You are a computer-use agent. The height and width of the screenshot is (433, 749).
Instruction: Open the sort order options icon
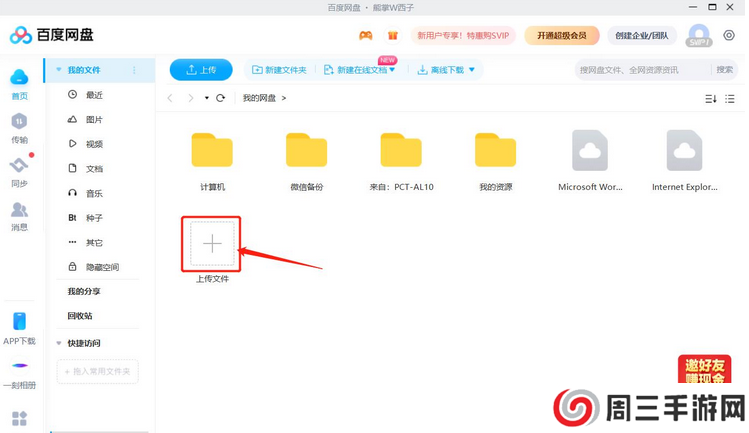pyautogui.click(x=711, y=98)
